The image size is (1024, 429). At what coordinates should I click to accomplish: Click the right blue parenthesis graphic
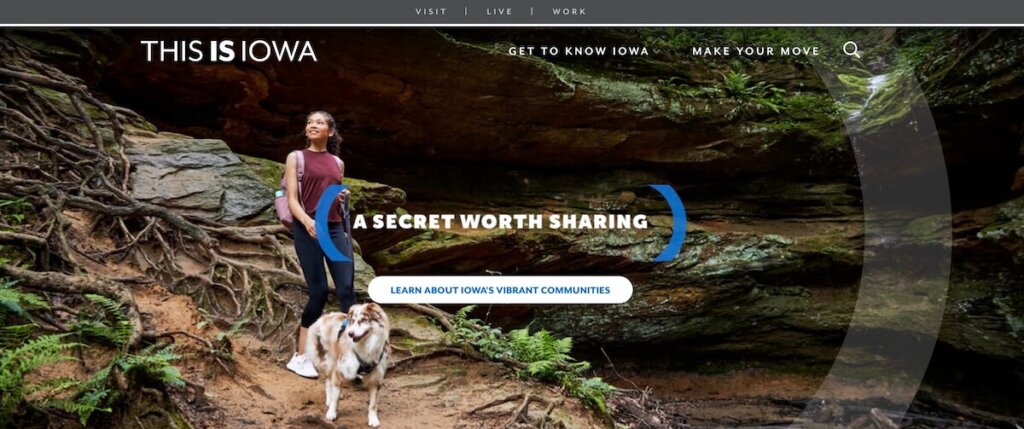tap(669, 223)
